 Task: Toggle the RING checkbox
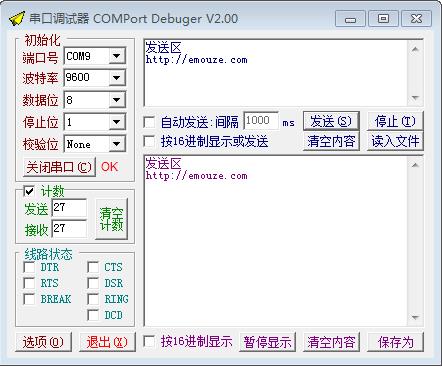point(93,299)
